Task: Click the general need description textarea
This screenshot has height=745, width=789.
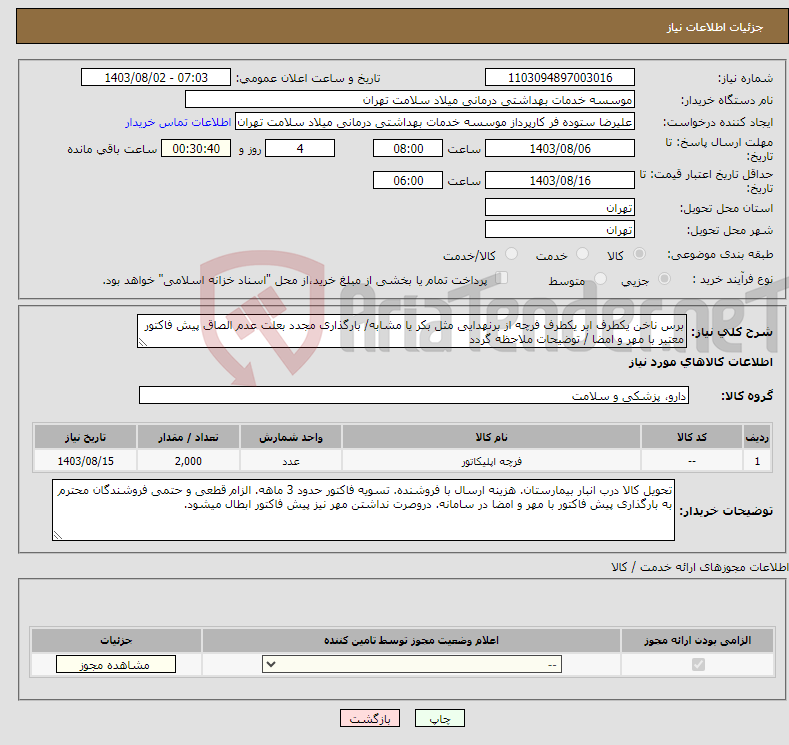Action: 412,332
